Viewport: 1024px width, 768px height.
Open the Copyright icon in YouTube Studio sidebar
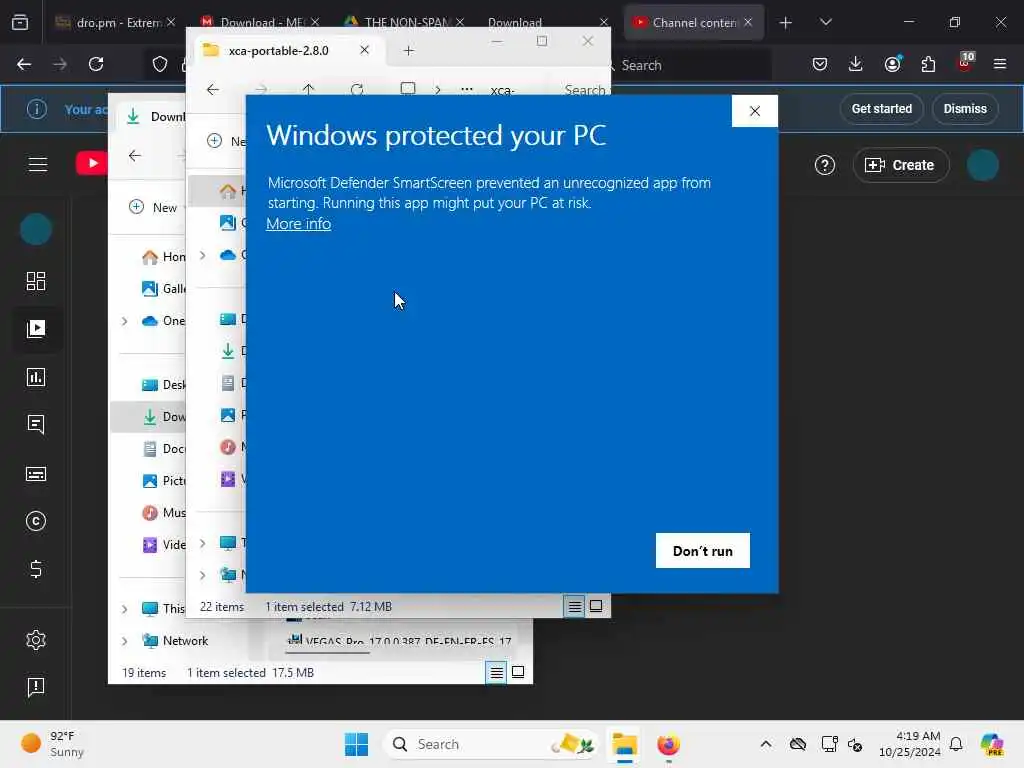pos(36,521)
